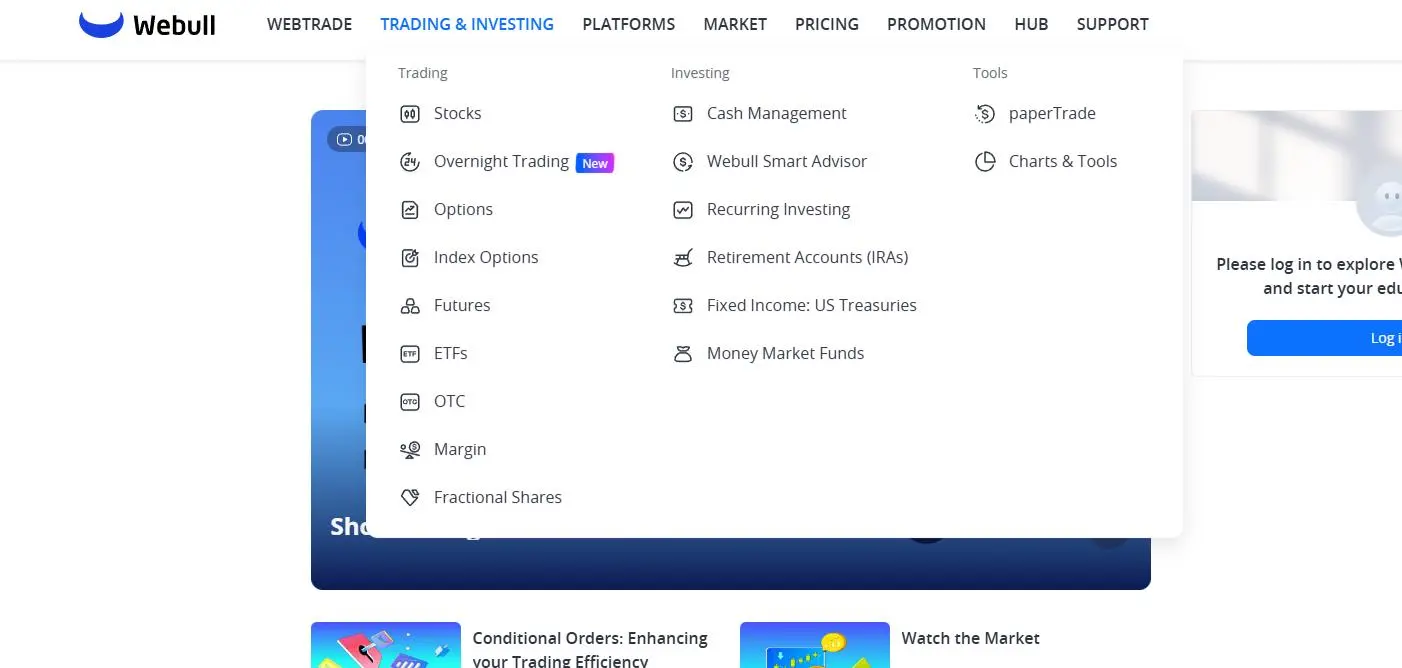
Task: Click the Index Options target icon
Action: [410, 258]
